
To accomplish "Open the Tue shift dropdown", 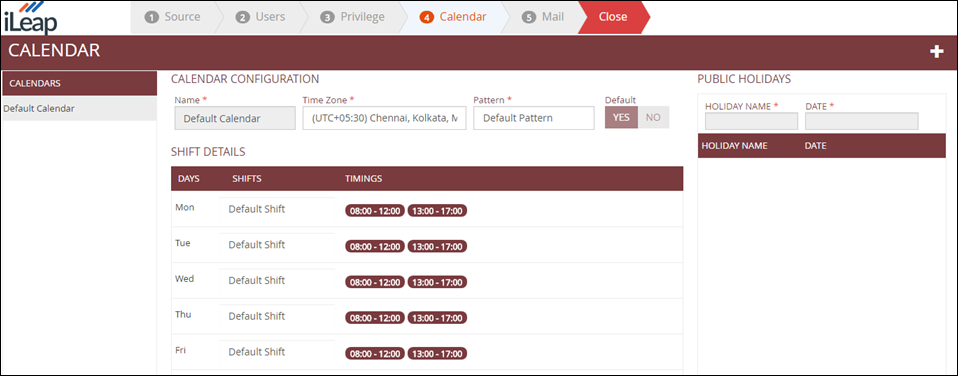I will pos(277,245).
